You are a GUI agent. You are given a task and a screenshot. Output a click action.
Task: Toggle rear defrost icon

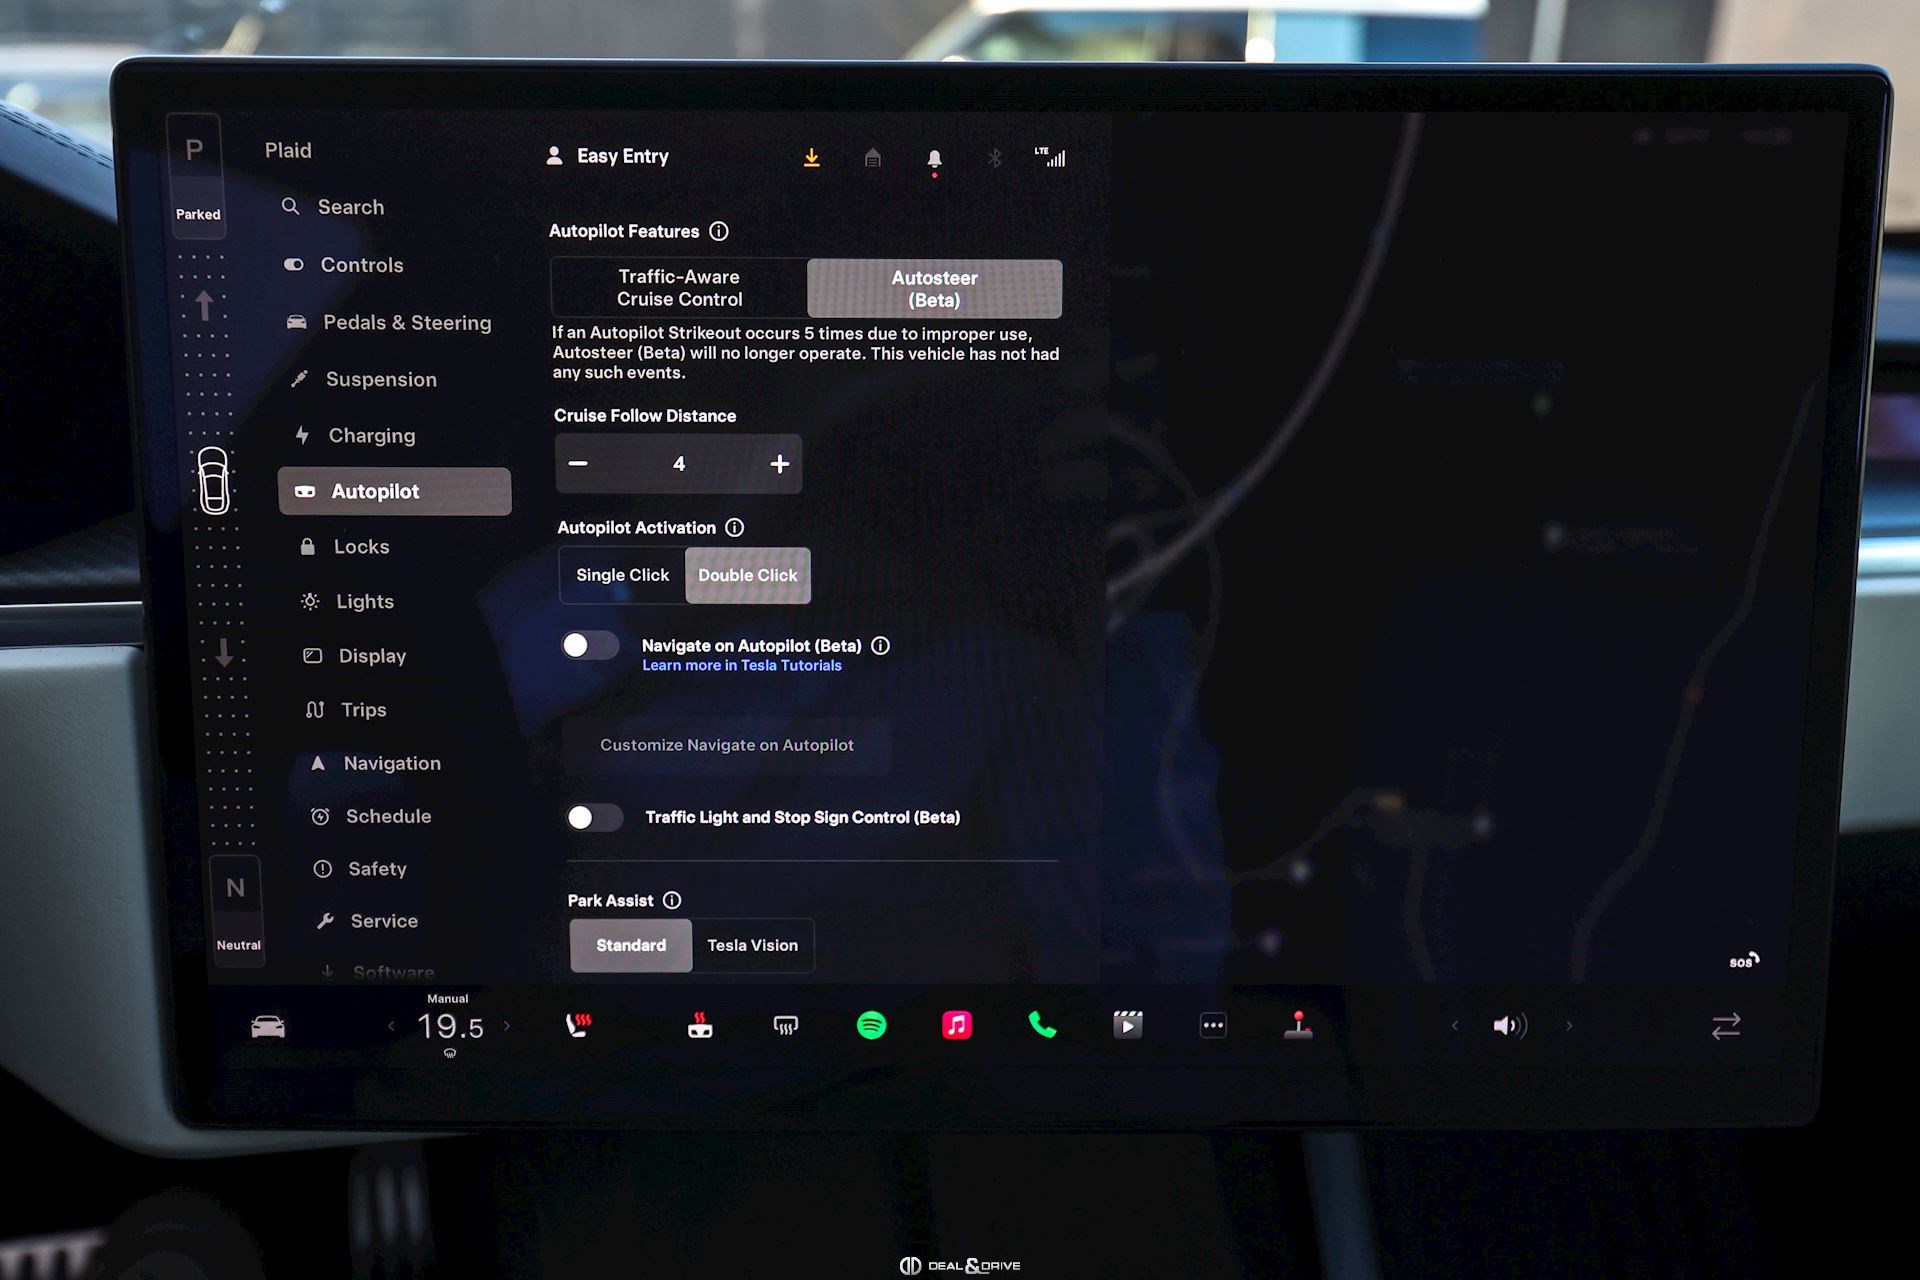786,1025
